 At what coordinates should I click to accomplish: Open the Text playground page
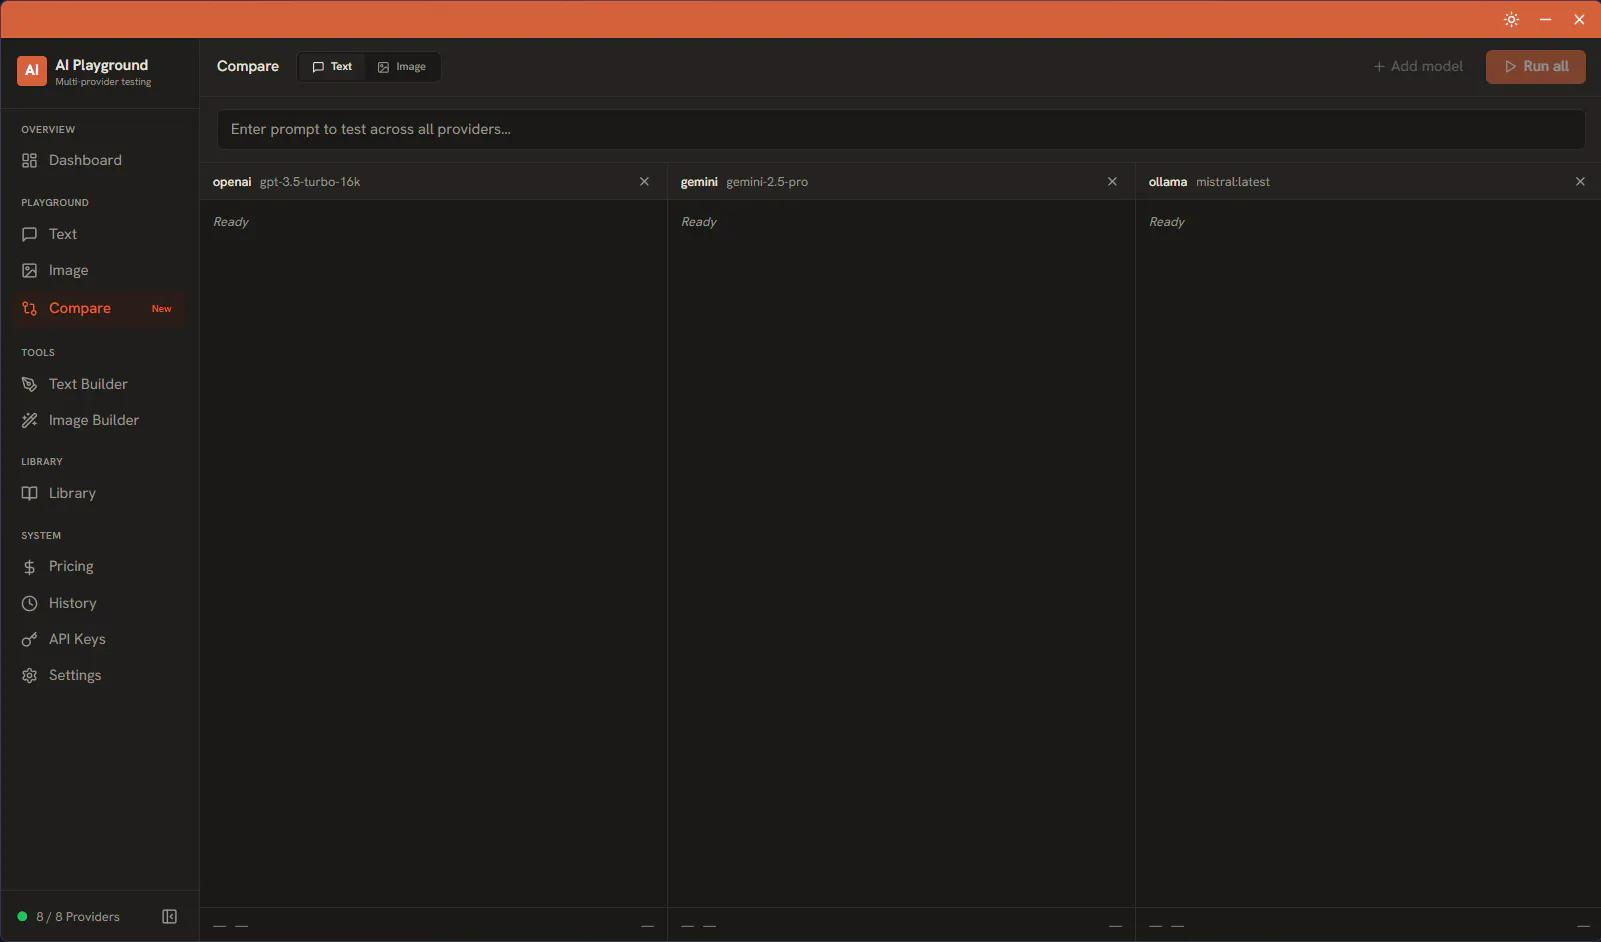click(99, 234)
